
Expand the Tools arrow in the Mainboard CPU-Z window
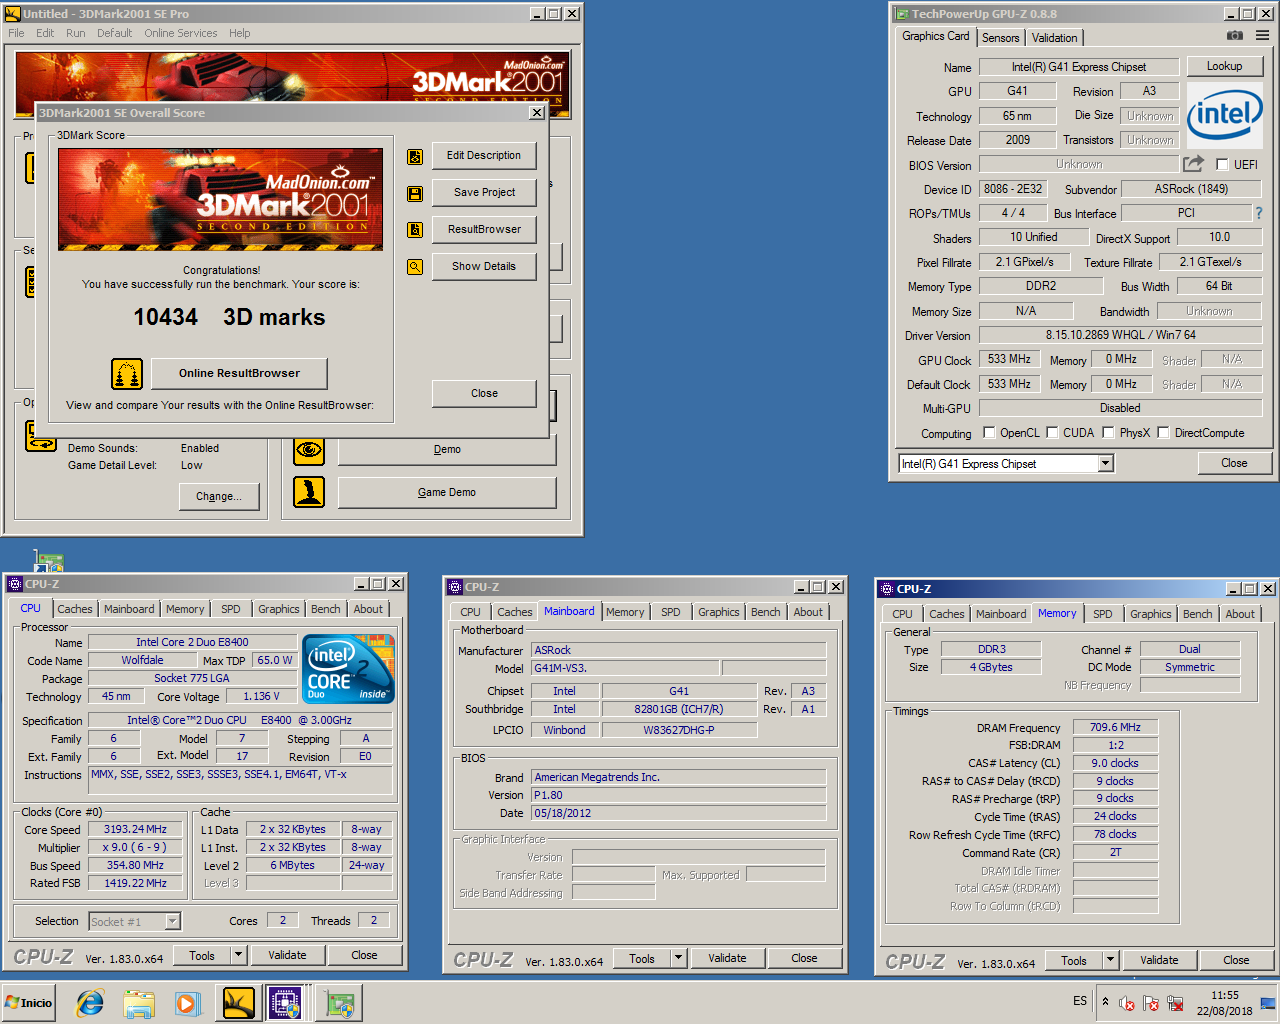[x=678, y=958]
